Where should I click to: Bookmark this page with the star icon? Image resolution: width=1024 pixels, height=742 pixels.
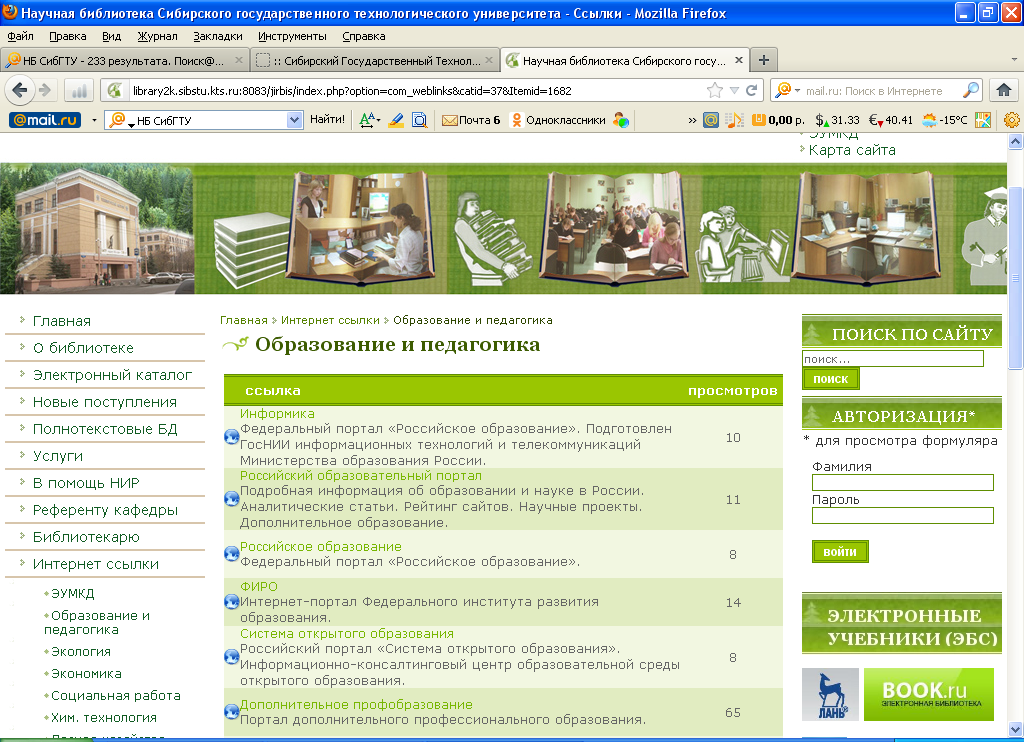[715, 90]
